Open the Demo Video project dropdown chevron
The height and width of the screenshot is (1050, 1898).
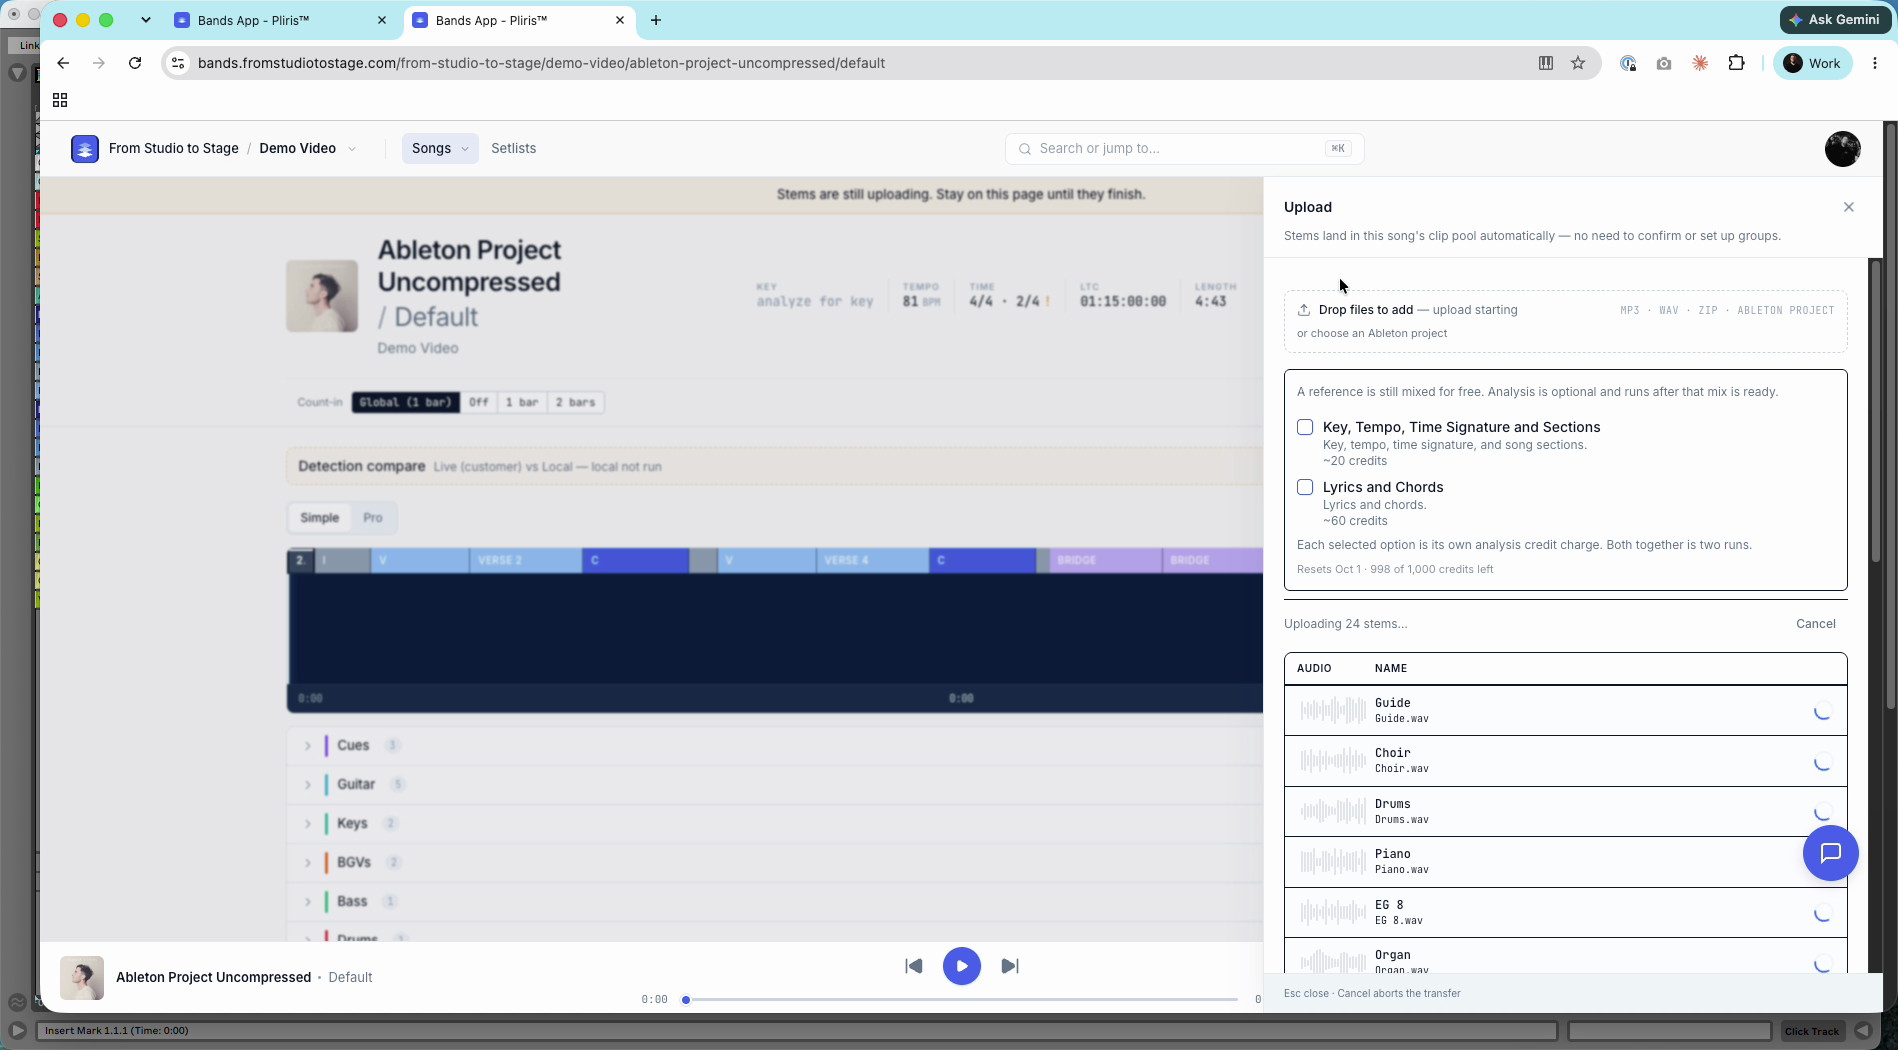(352, 149)
